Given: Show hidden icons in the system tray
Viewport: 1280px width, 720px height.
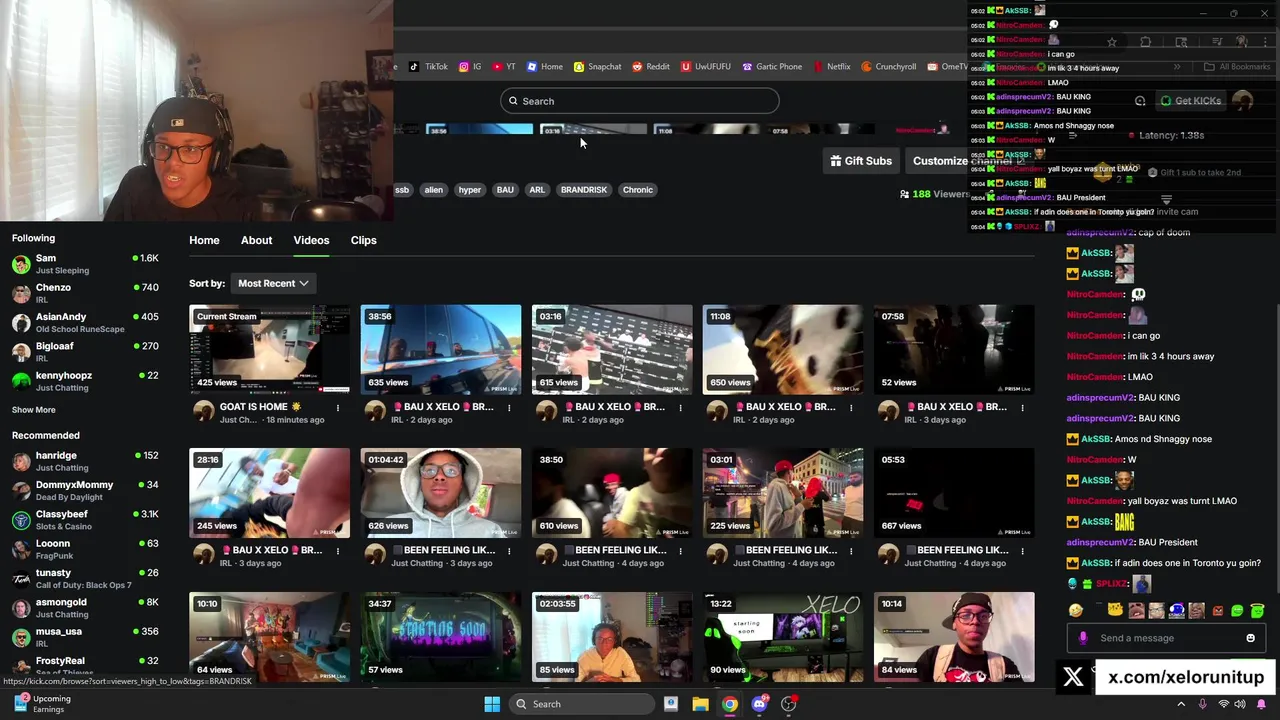Looking at the screenshot, I should [1181, 704].
